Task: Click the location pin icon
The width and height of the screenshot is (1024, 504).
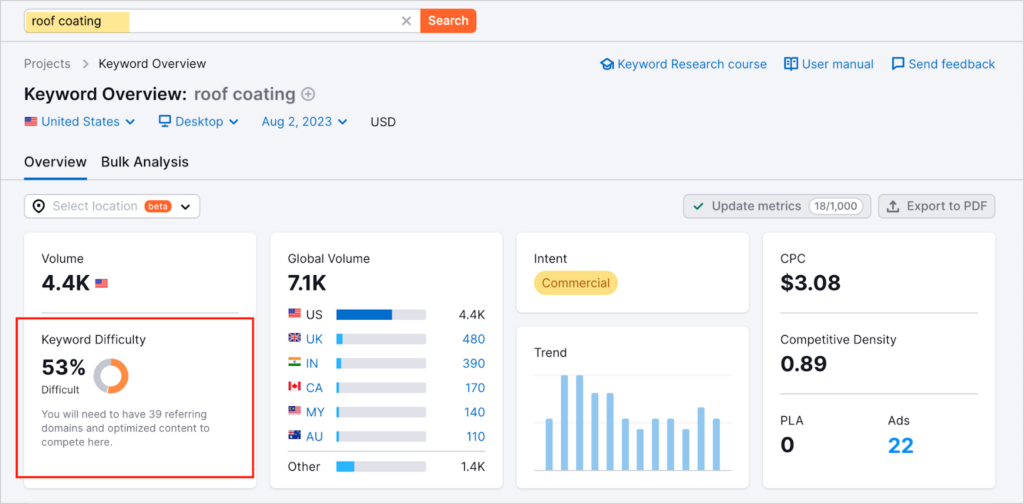Action: click(x=39, y=206)
